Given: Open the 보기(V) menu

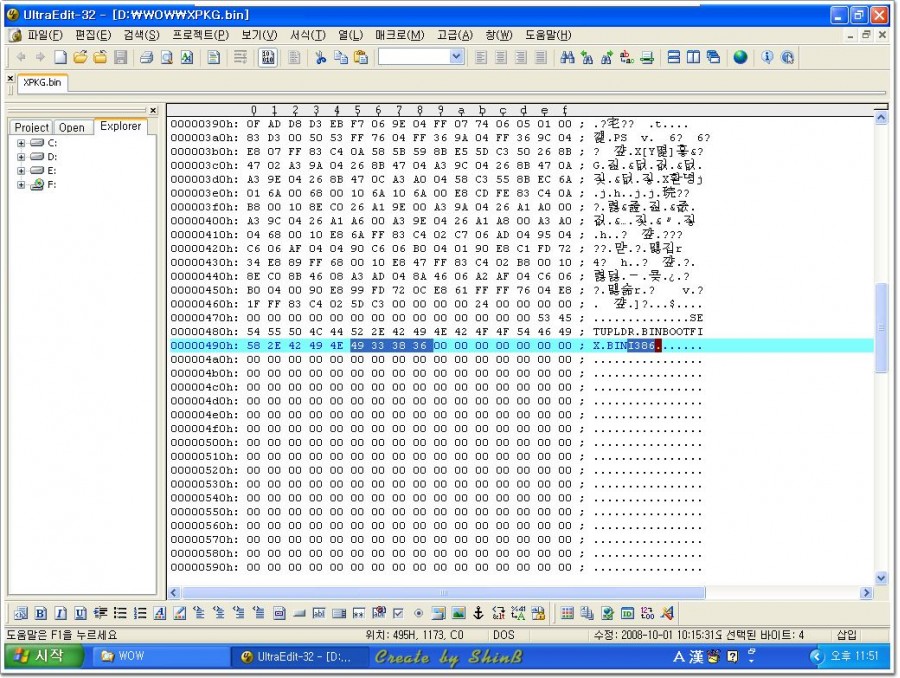Looking at the screenshot, I should point(259,35).
